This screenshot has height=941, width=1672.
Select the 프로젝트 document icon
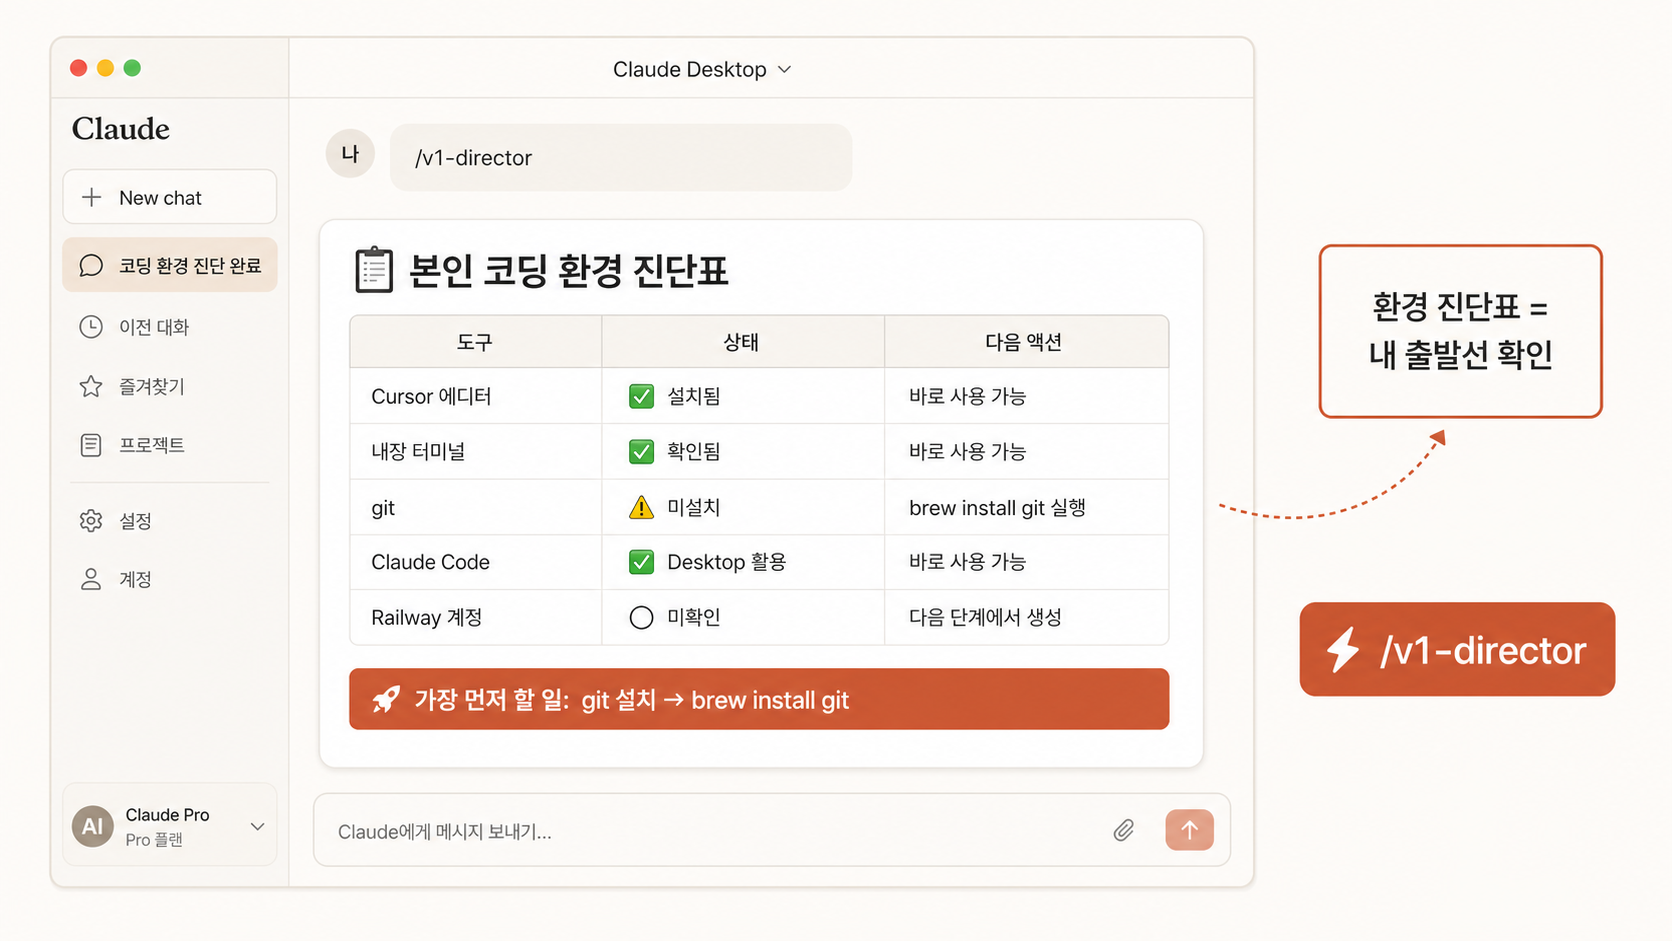click(x=91, y=445)
